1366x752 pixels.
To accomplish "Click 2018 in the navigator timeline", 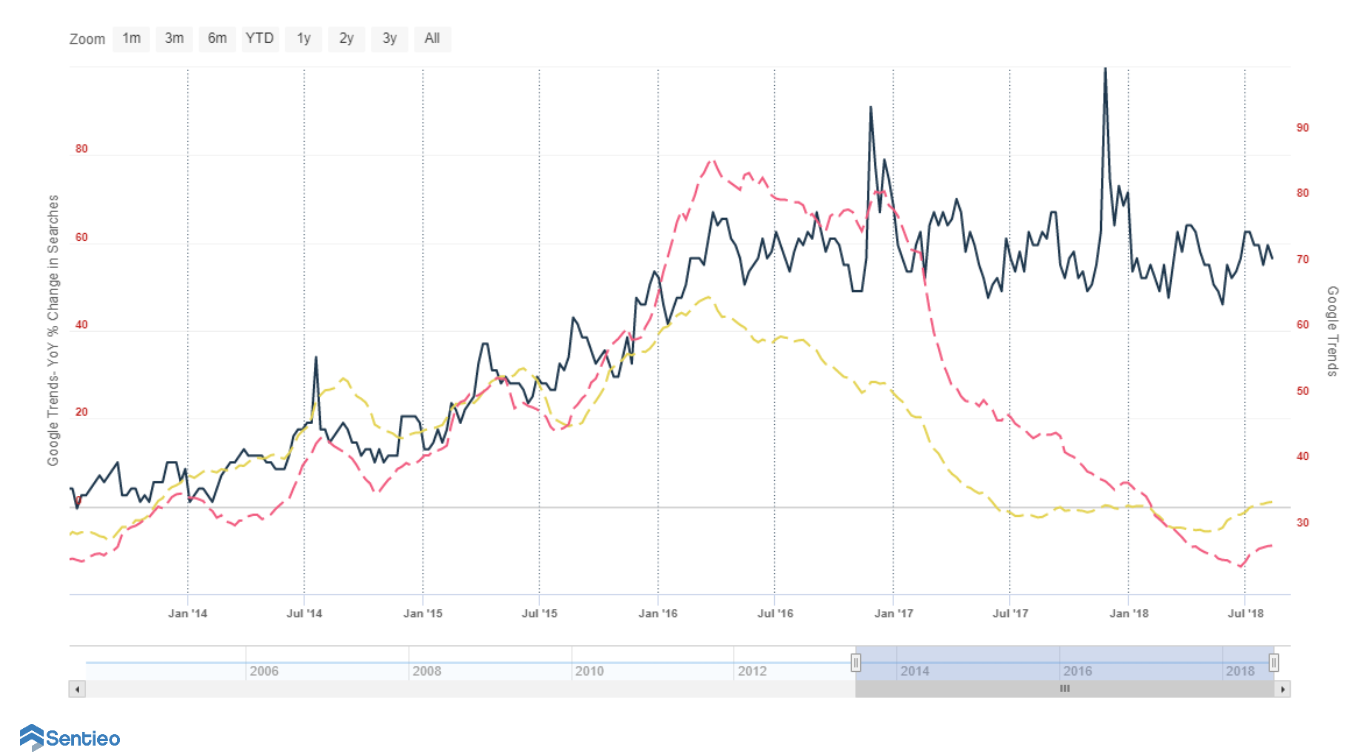I will (1240, 671).
